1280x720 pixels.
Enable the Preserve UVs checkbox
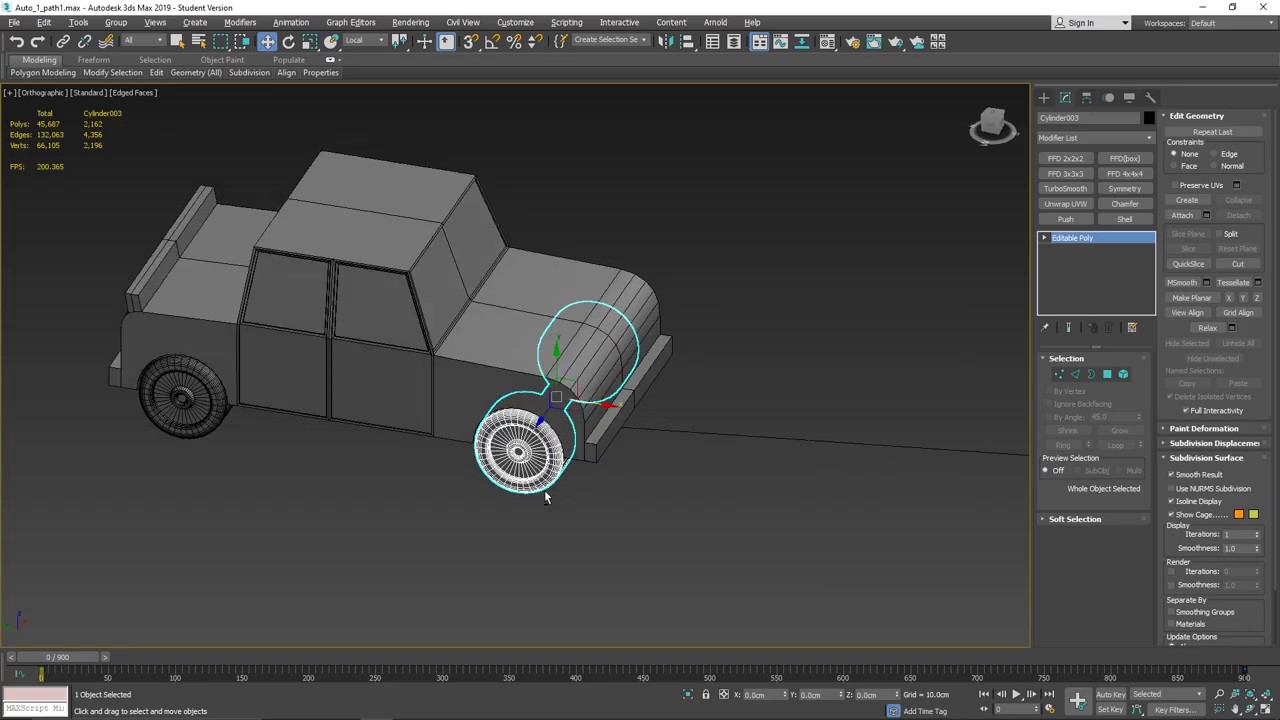pos(1176,185)
